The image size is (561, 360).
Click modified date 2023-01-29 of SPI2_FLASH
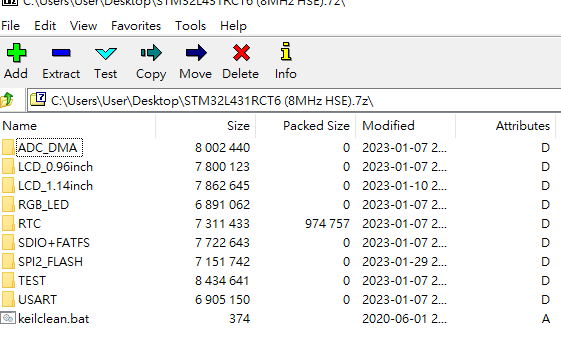[404, 261]
